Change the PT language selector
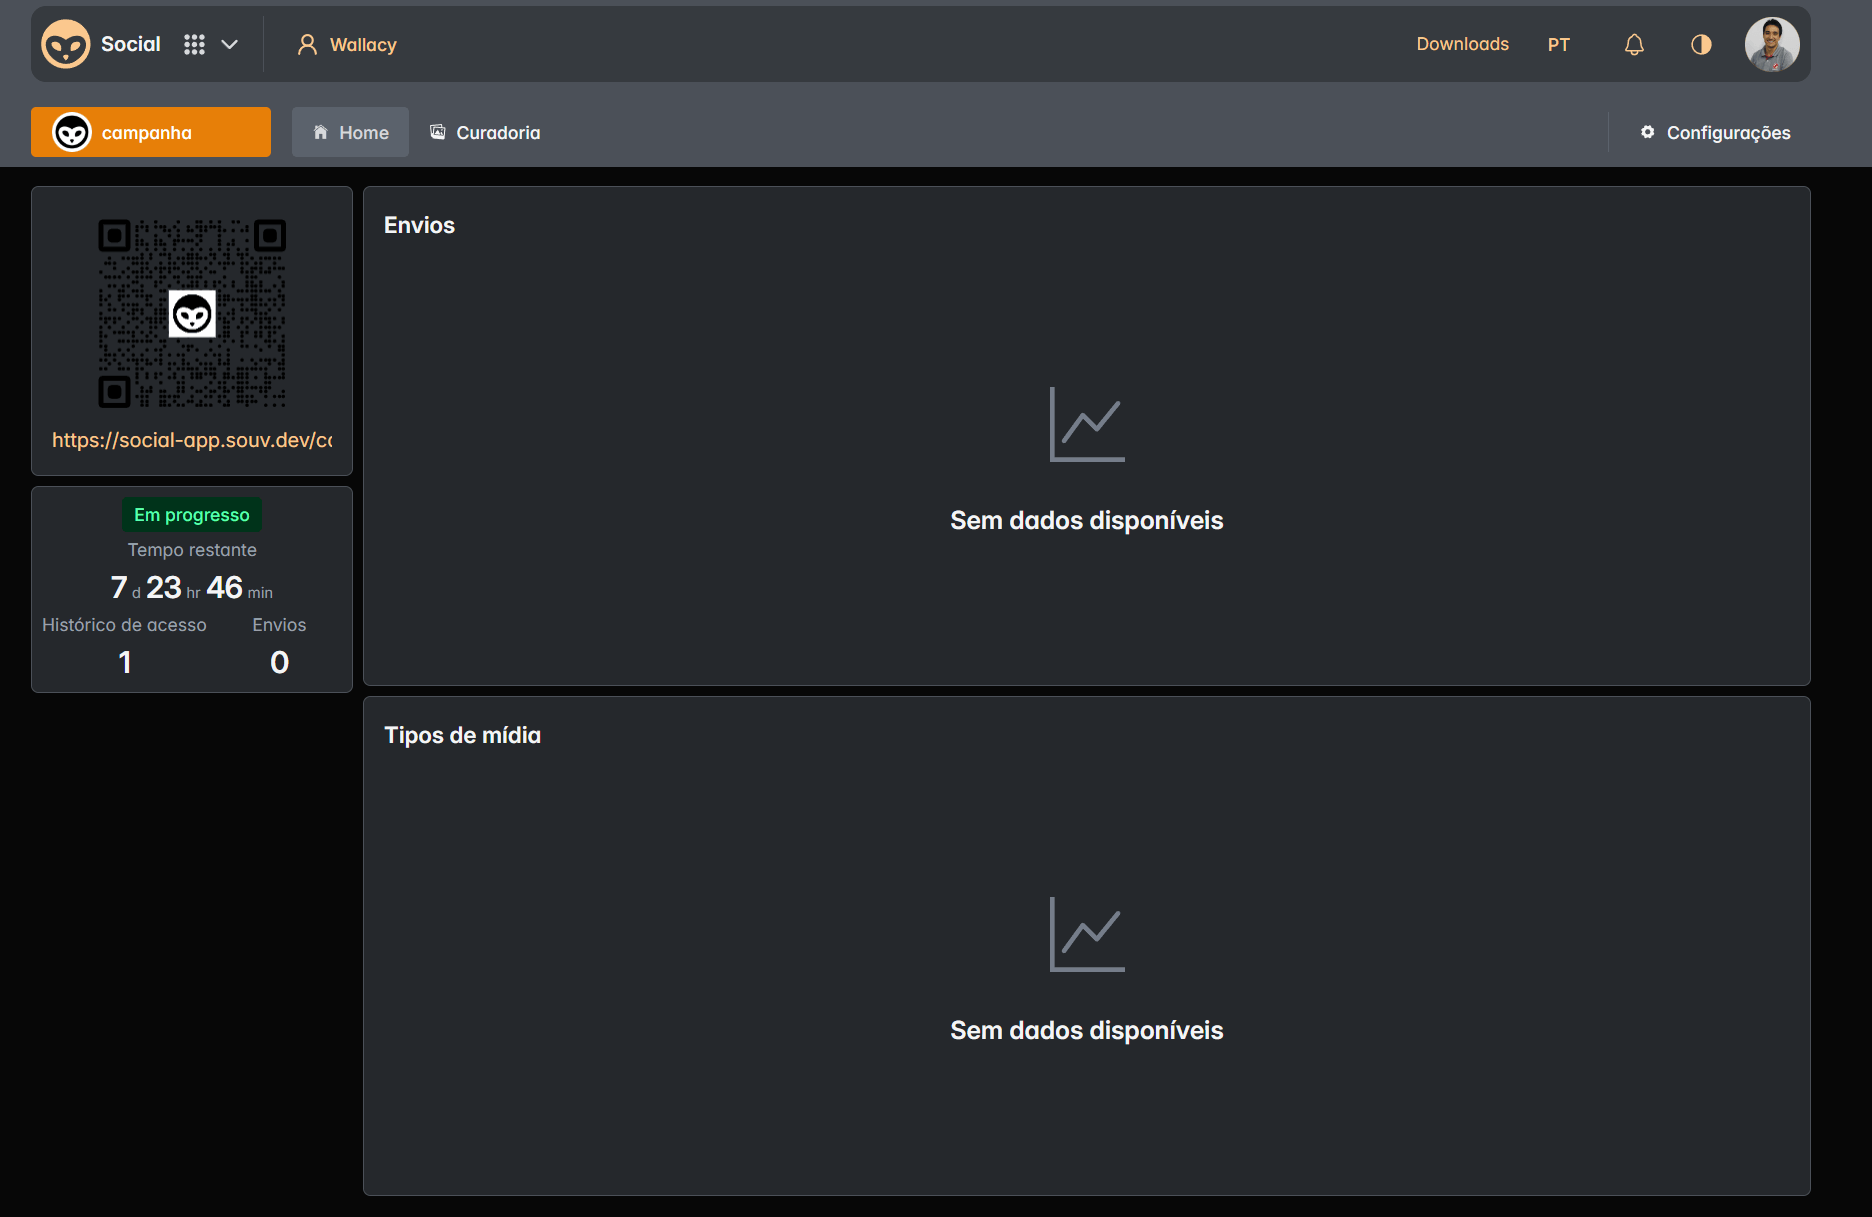 pyautogui.click(x=1558, y=44)
